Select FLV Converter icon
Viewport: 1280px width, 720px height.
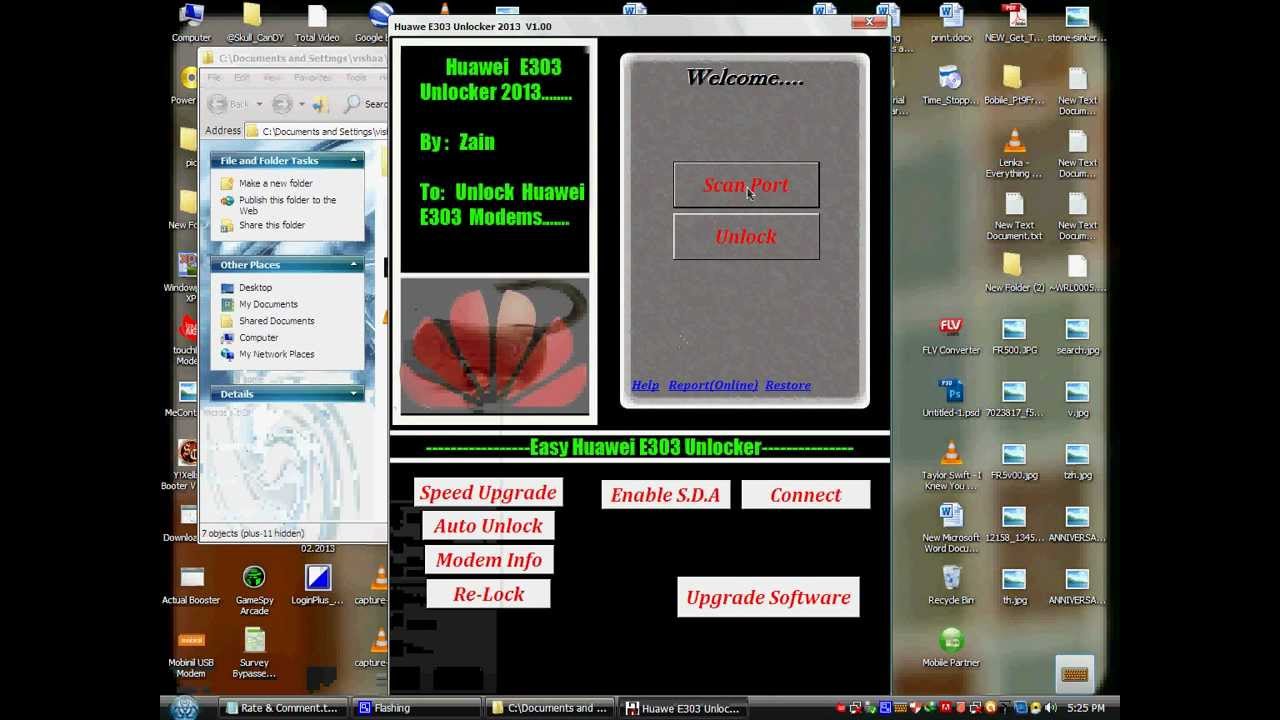[x=951, y=336]
